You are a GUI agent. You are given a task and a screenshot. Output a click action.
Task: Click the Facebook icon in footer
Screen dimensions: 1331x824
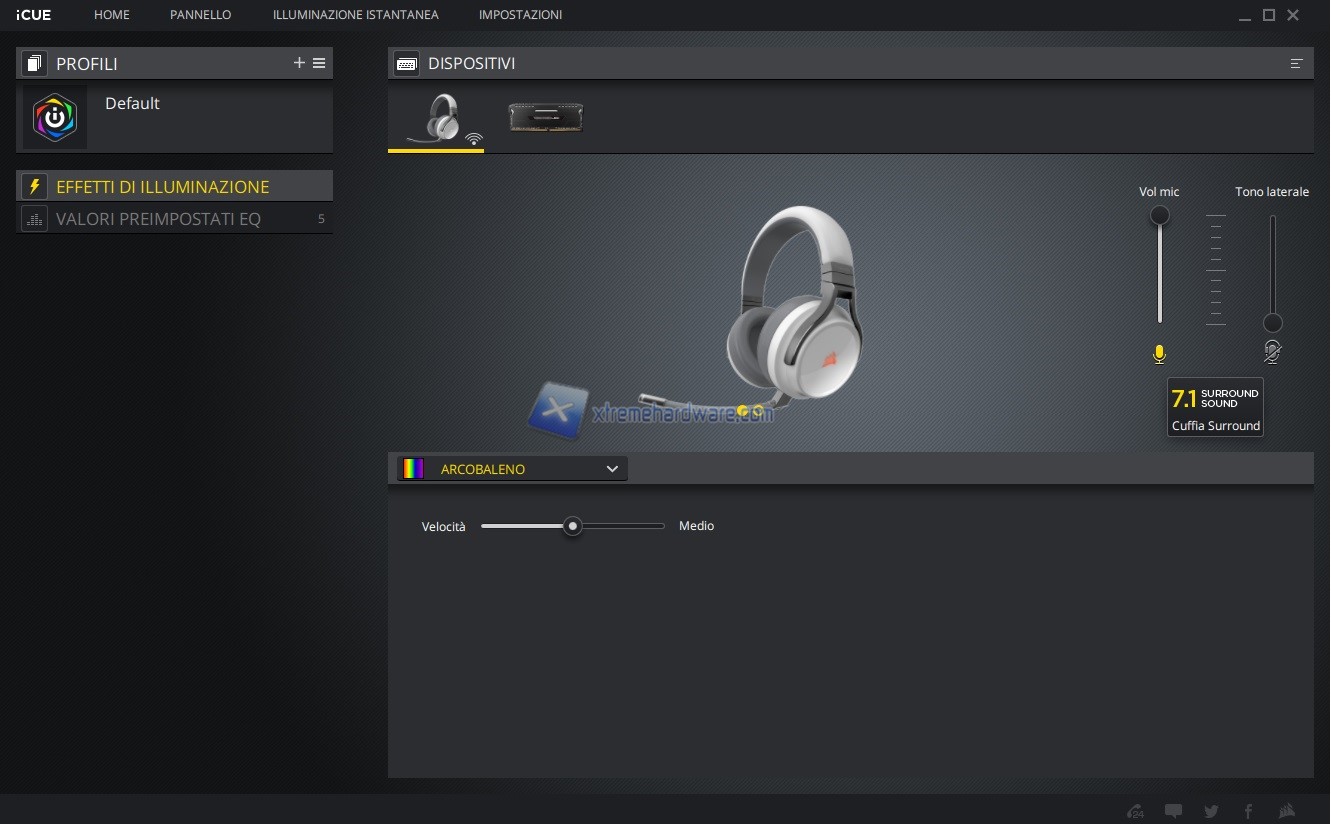click(x=1248, y=811)
